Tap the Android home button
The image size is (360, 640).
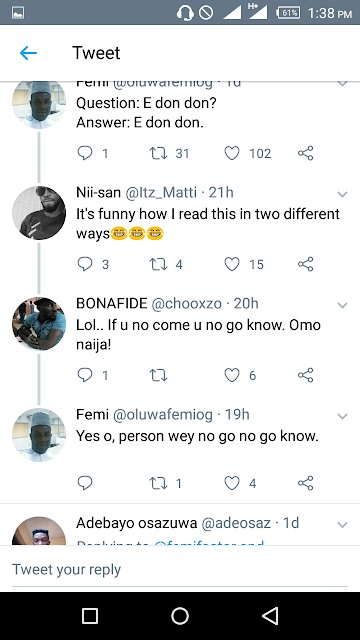[180, 616]
